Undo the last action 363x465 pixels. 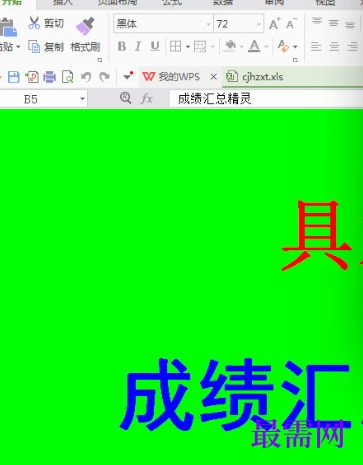[86, 77]
